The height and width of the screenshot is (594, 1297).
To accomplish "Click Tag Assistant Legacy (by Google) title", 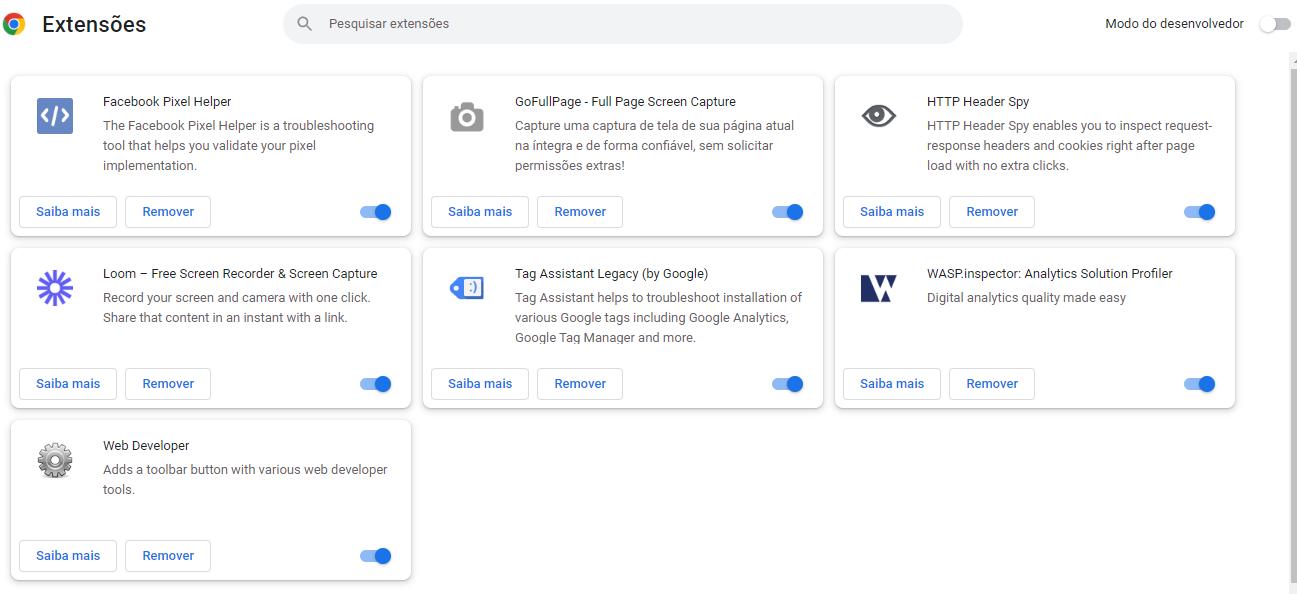I will tap(611, 274).
